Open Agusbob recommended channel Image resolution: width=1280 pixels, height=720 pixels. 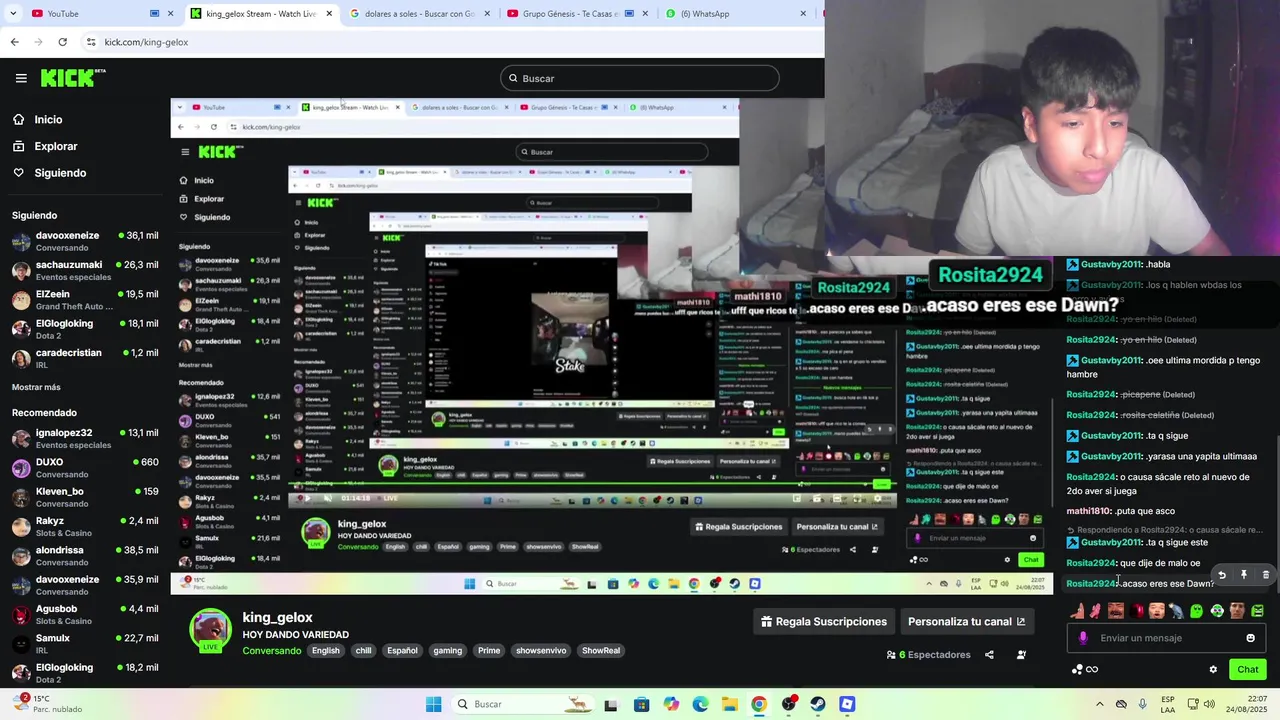click(x=85, y=614)
